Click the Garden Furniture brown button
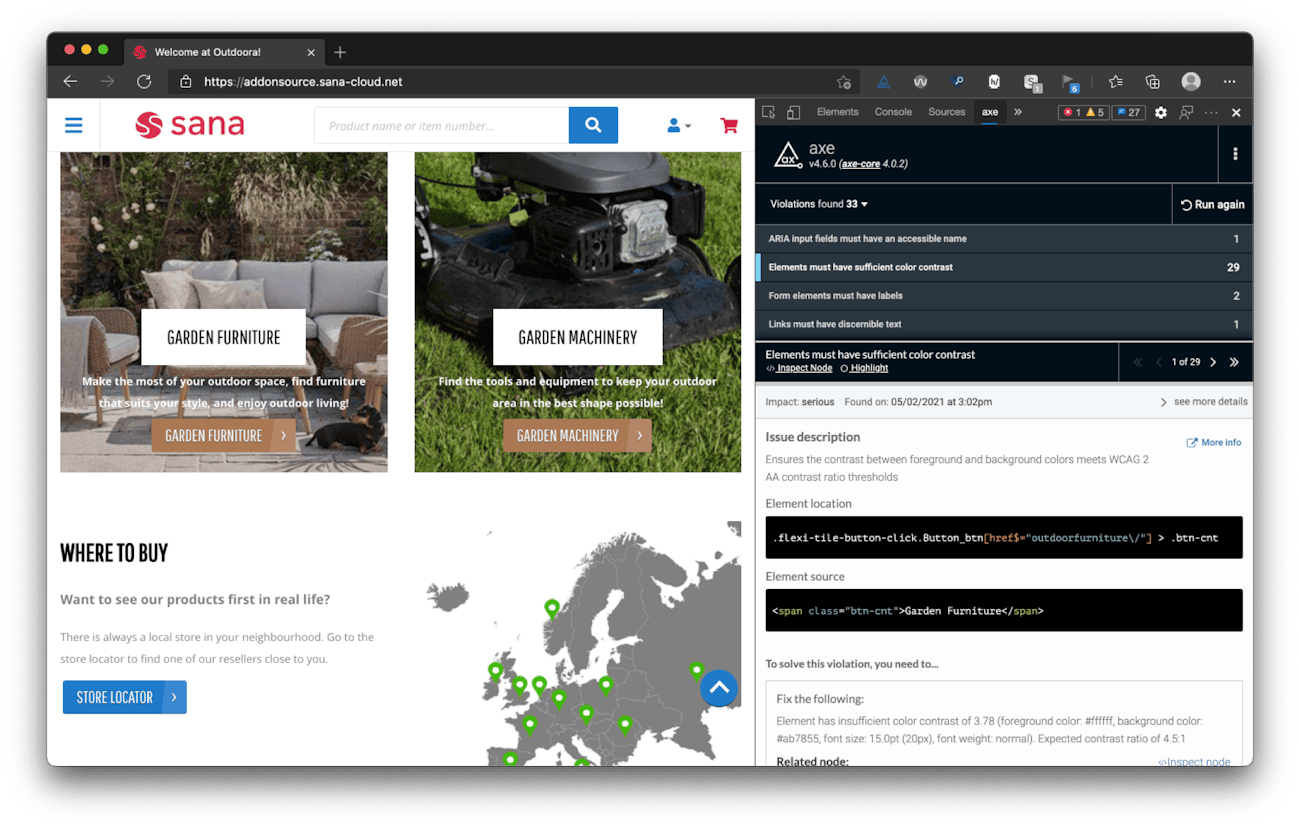Viewport: 1300px width, 828px height. point(224,436)
